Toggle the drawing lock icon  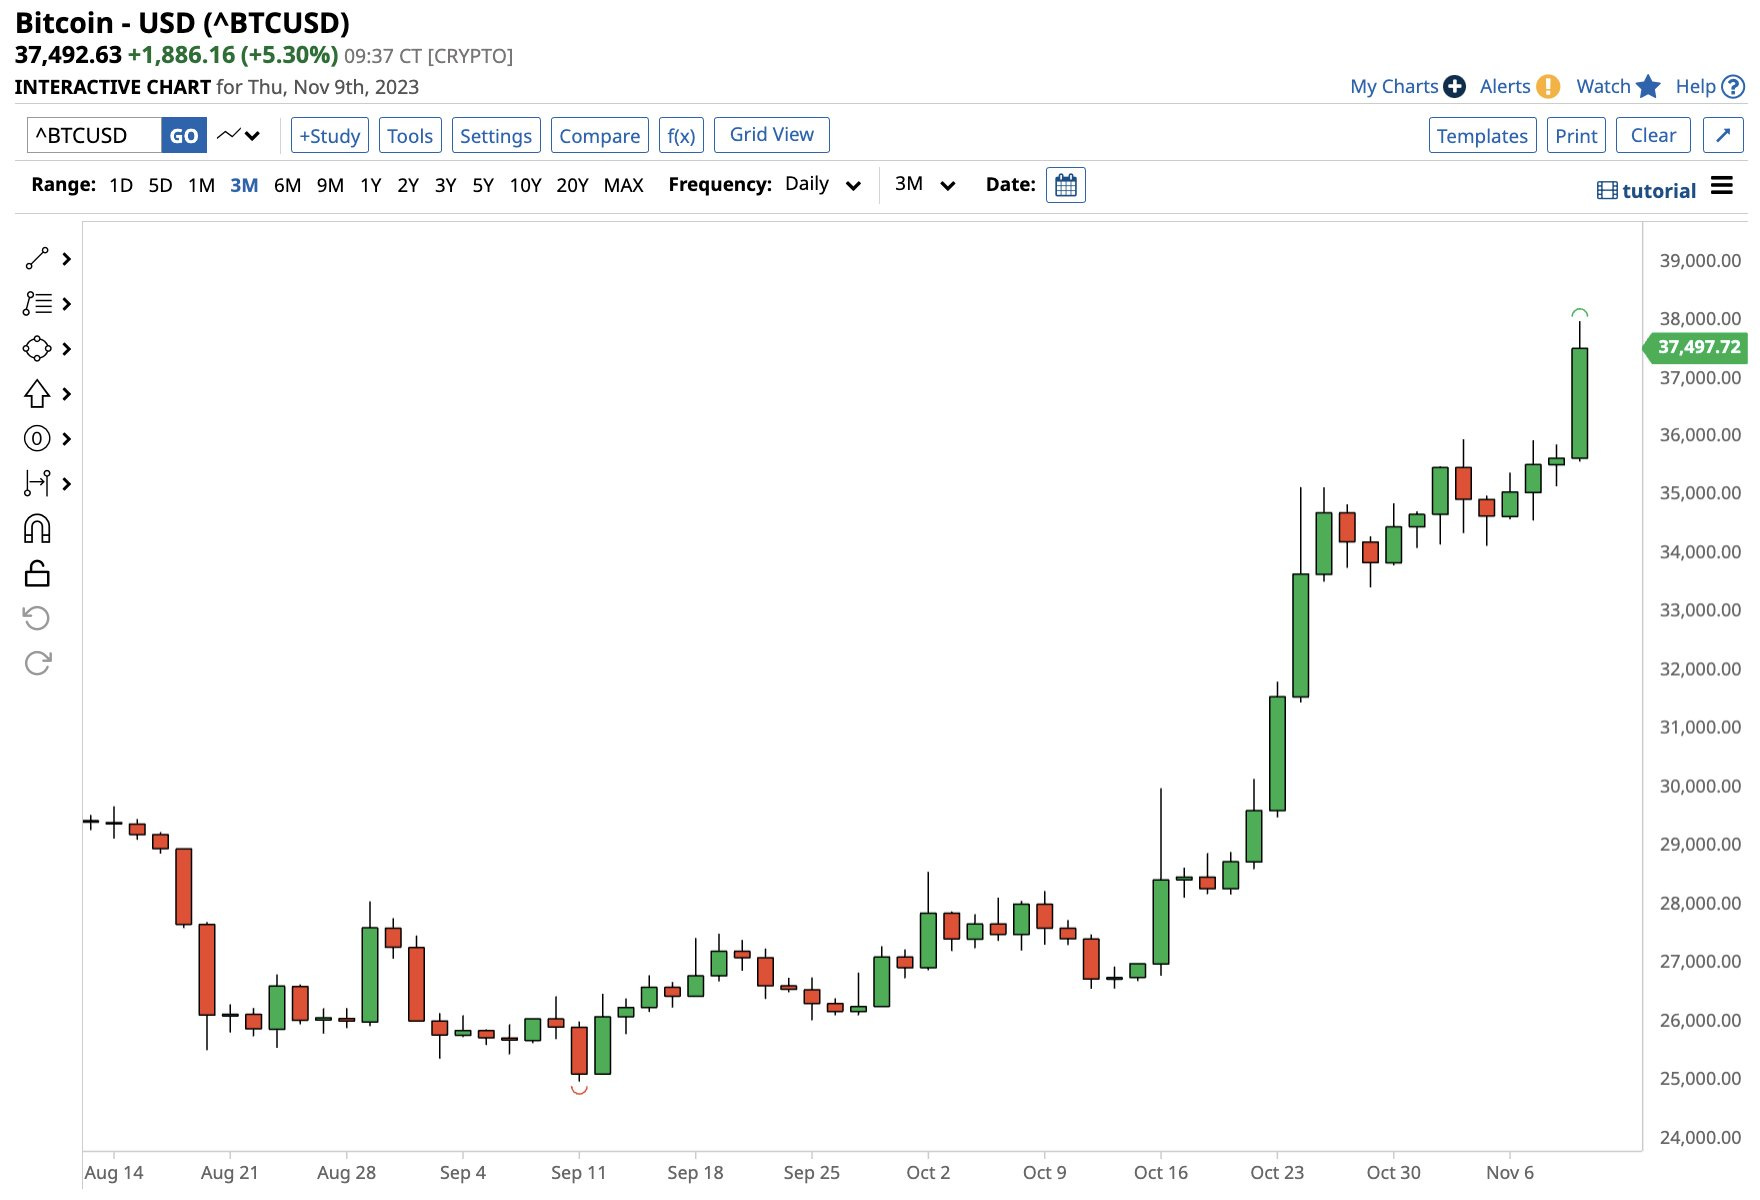37,574
